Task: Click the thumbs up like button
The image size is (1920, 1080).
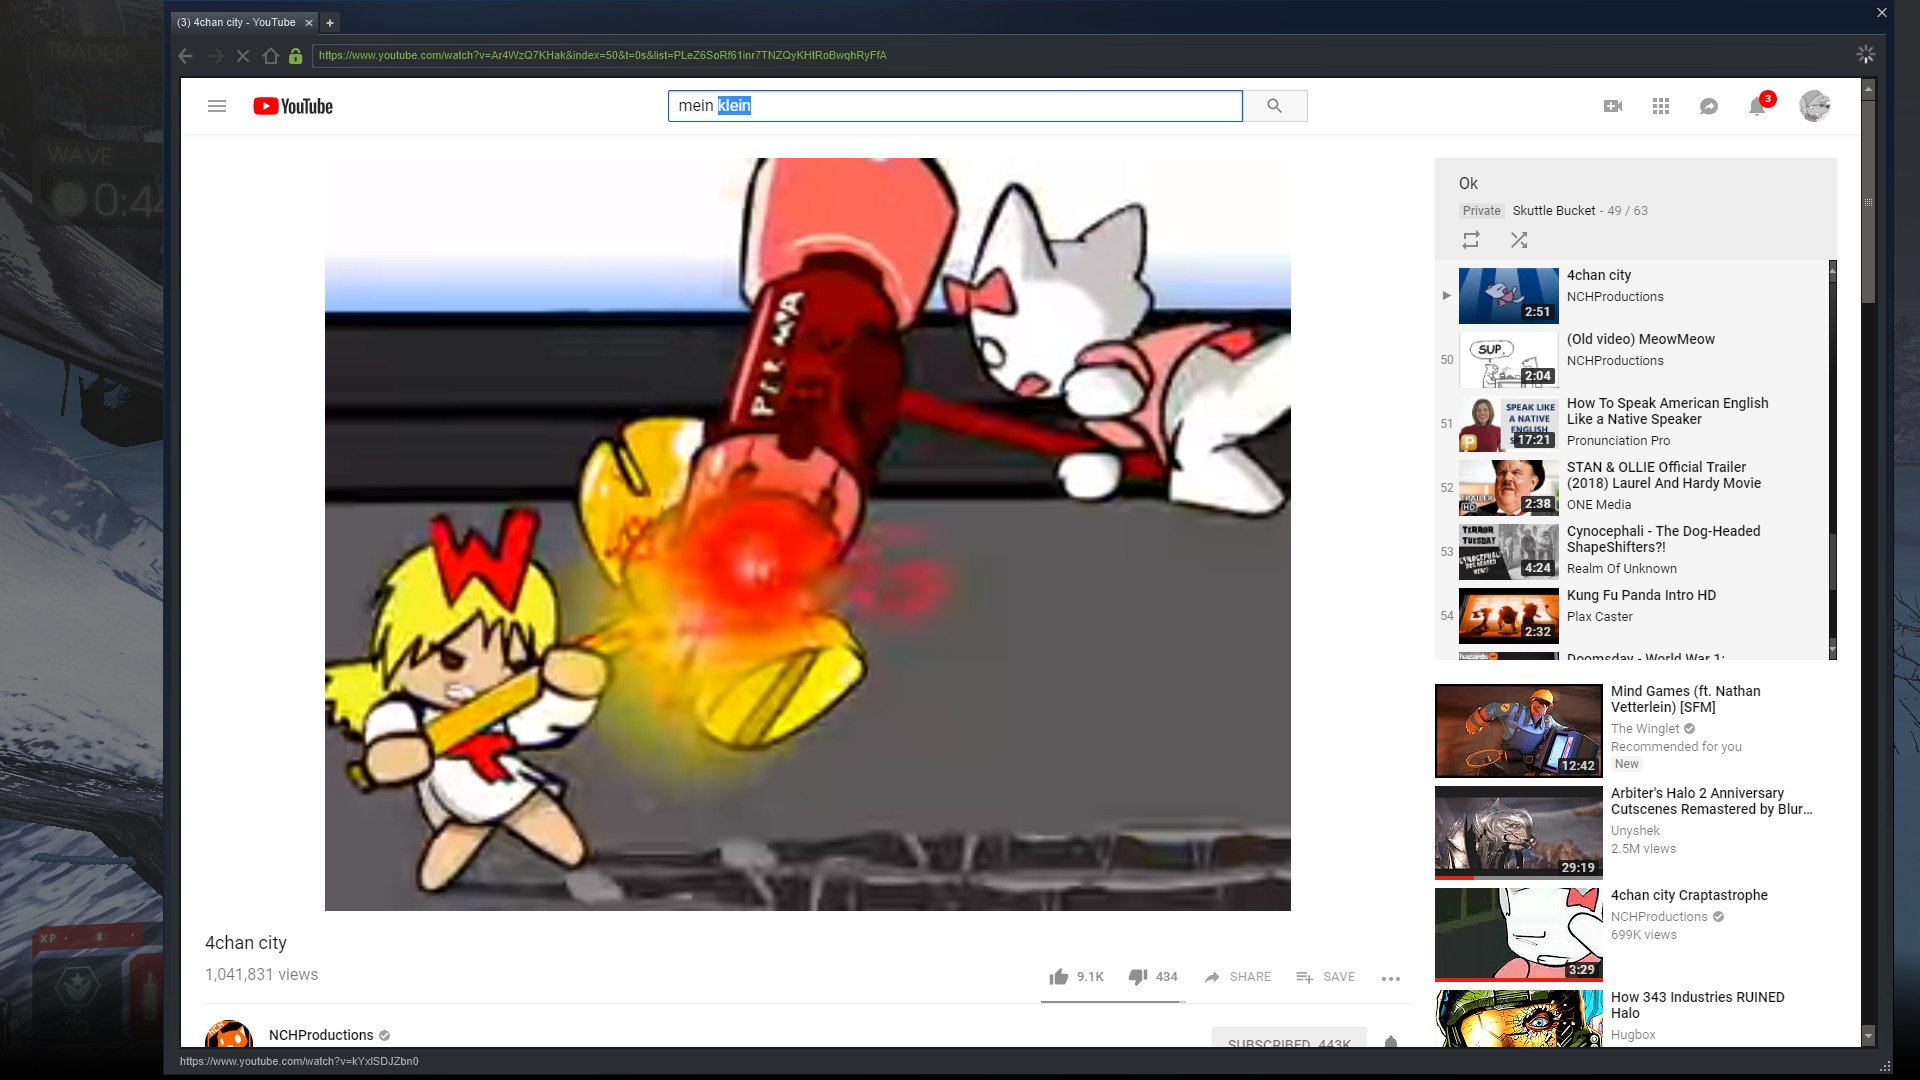Action: (x=1059, y=977)
